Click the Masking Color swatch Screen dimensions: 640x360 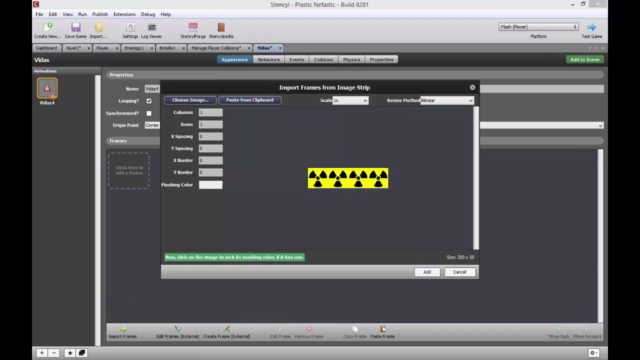(211, 185)
